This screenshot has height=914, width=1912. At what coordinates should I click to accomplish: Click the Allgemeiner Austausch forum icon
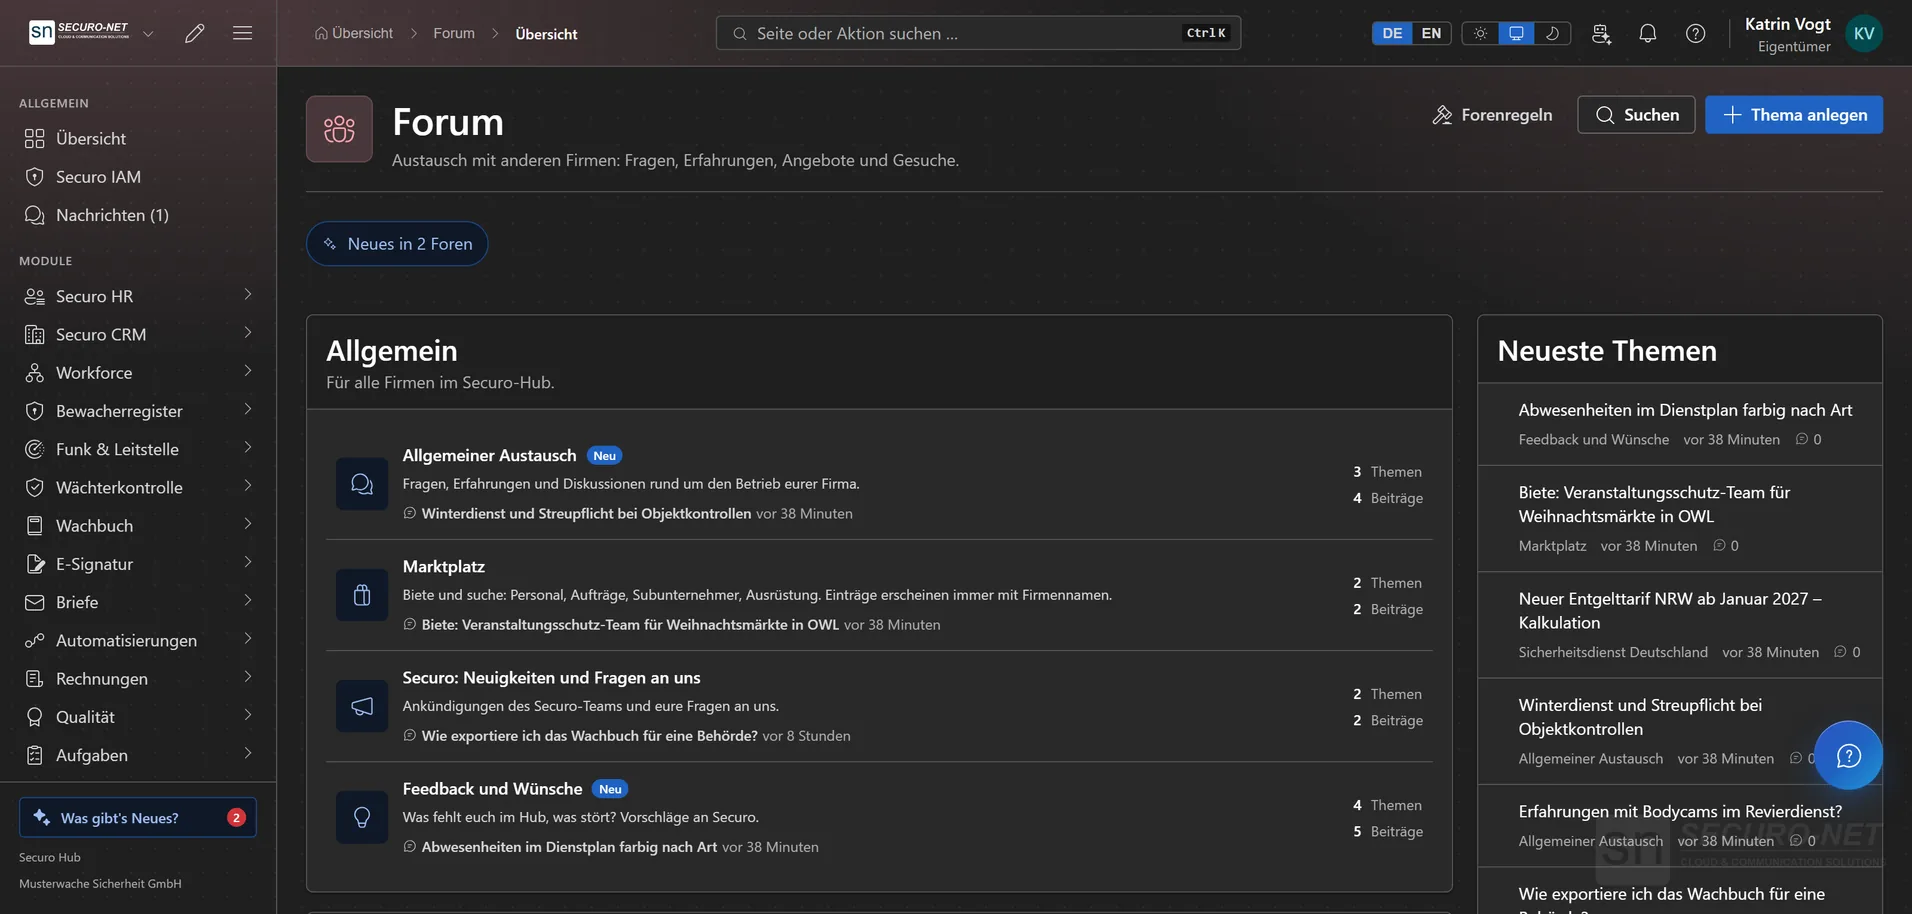(x=362, y=484)
